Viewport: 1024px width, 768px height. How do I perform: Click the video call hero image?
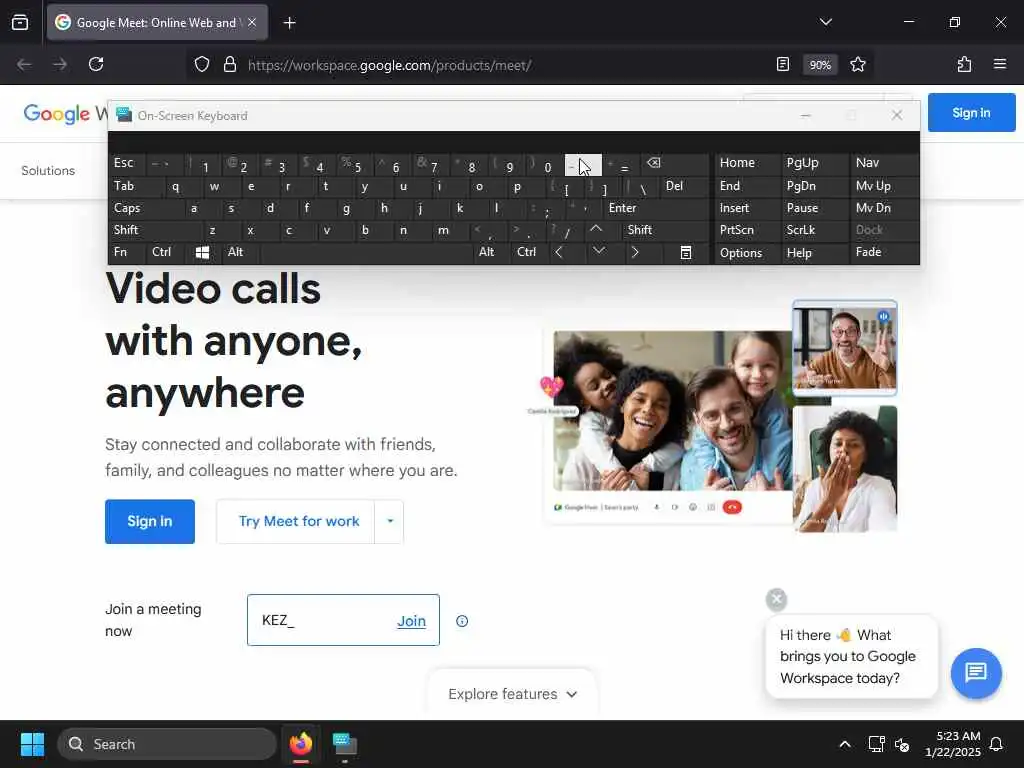coord(720,416)
